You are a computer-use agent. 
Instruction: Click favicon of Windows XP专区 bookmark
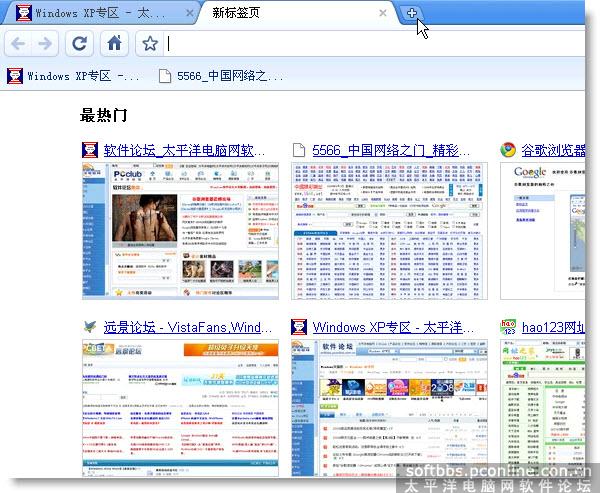(15, 76)
